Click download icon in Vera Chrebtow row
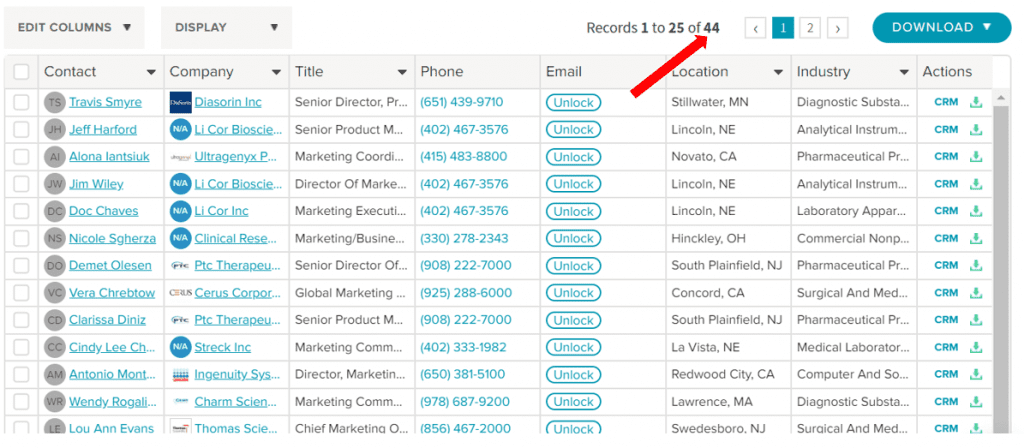Viewport: 1024px width, 448px height. pyautogui.click(x=976, y=293)
